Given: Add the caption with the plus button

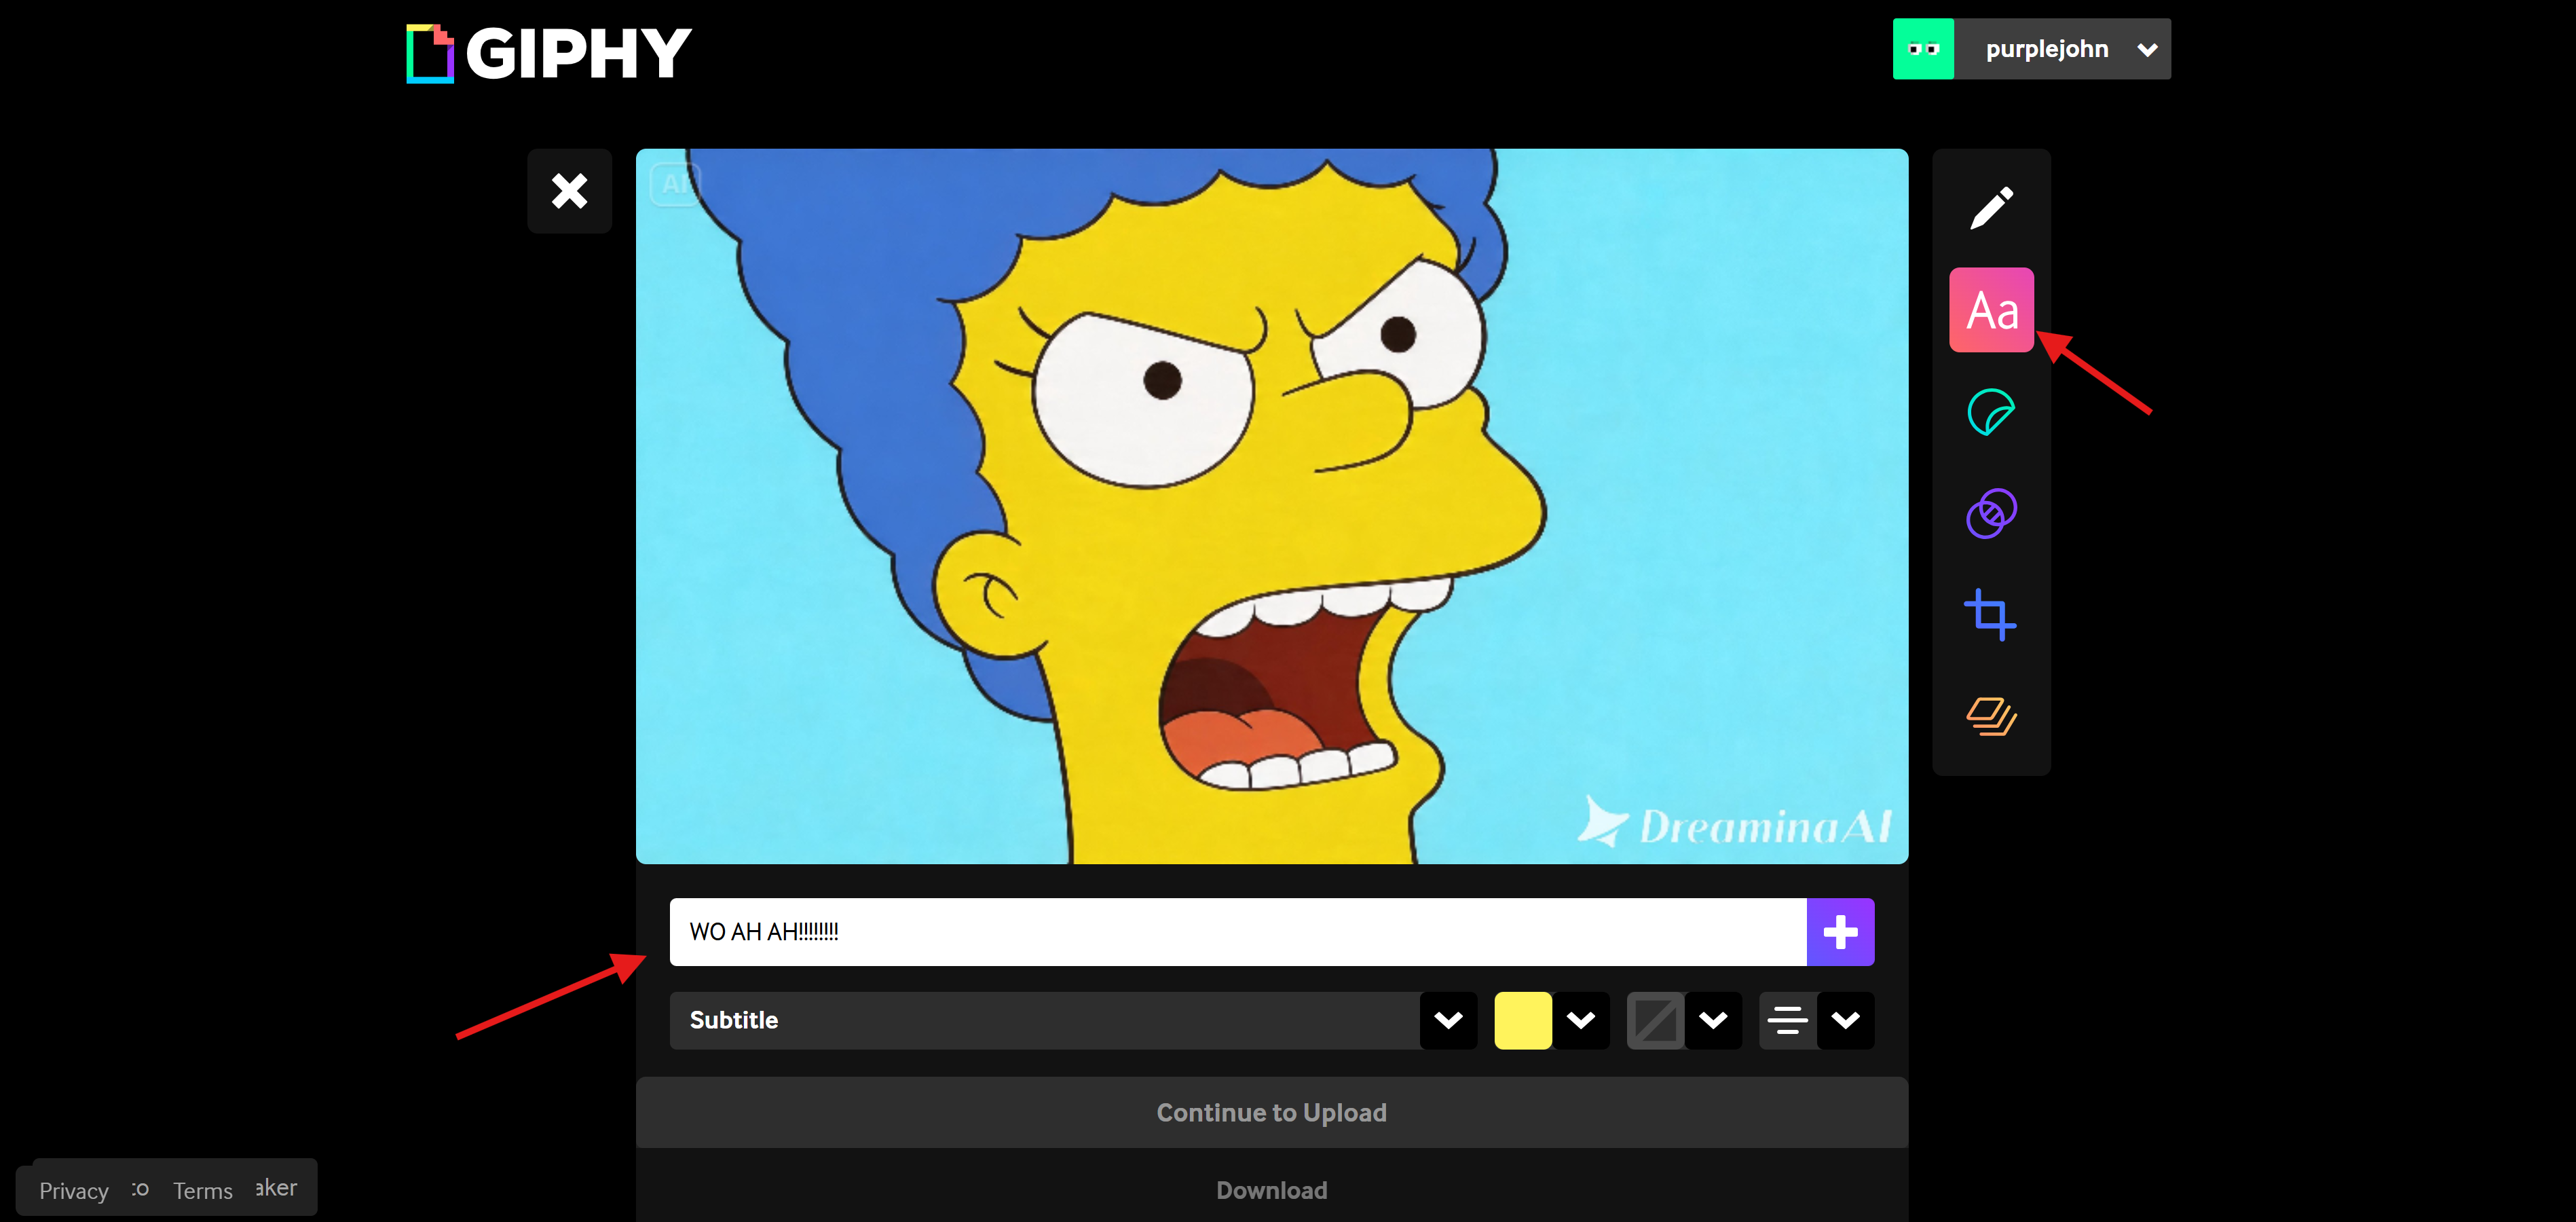Looking at the screenshot, I should (1840, 932).
